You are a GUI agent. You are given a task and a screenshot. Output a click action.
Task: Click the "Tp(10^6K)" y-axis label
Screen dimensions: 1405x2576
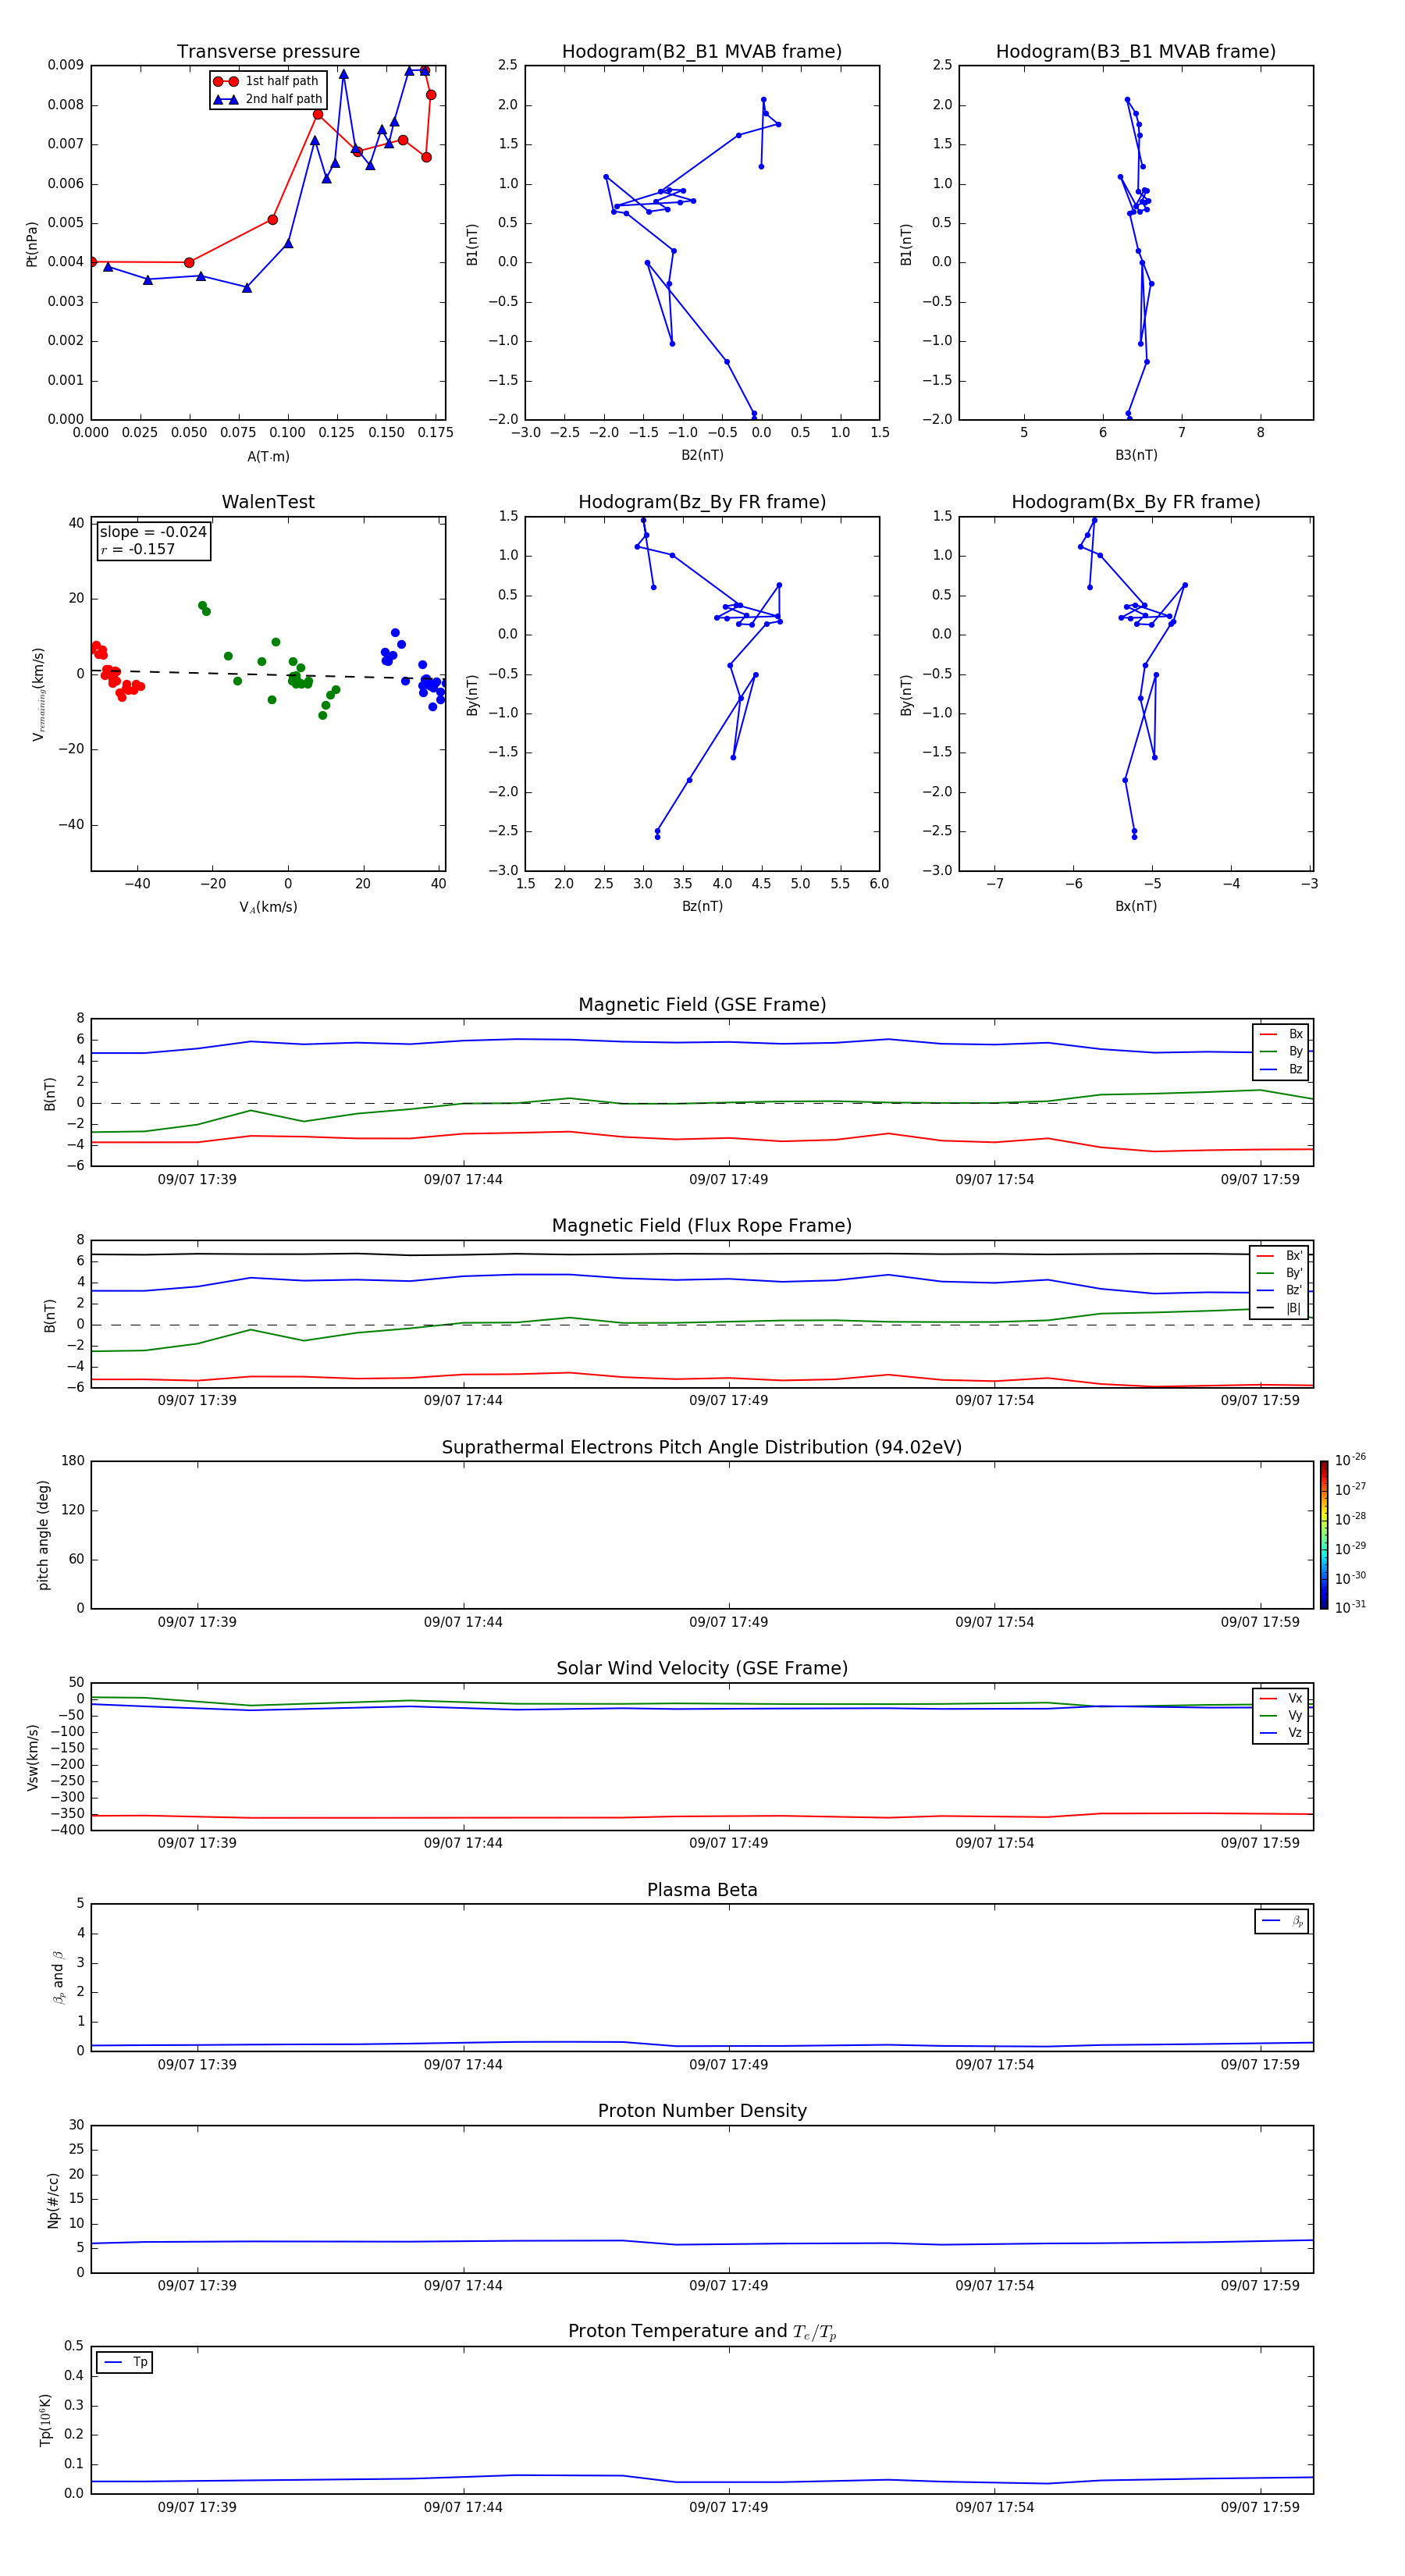(x=46, y=2420)
